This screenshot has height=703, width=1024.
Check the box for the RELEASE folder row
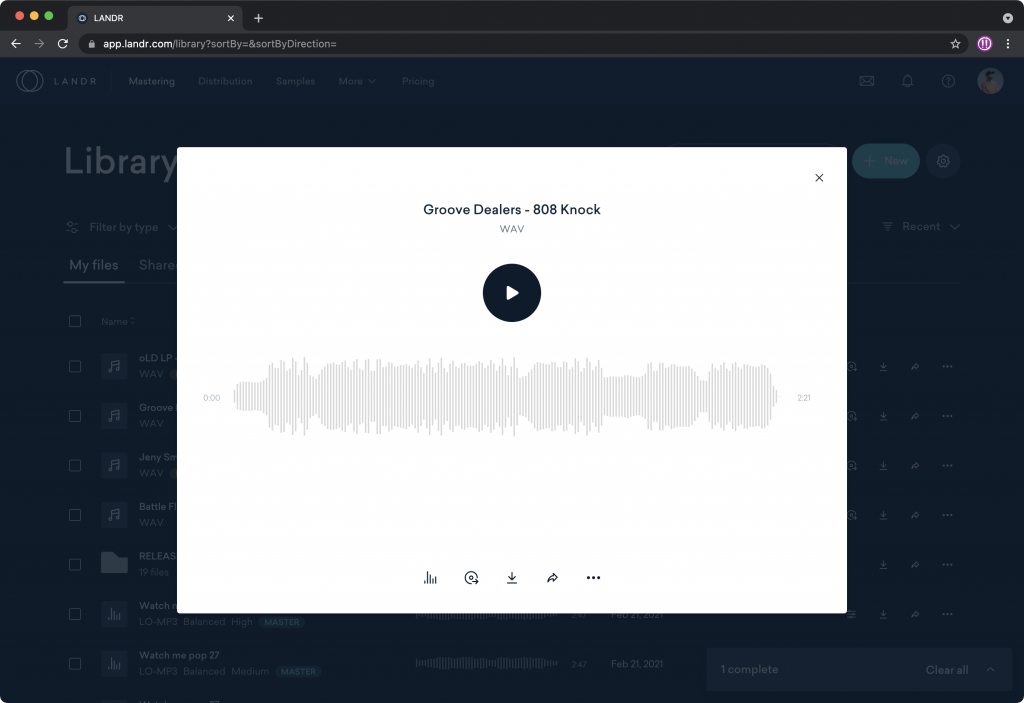(75, 564)
